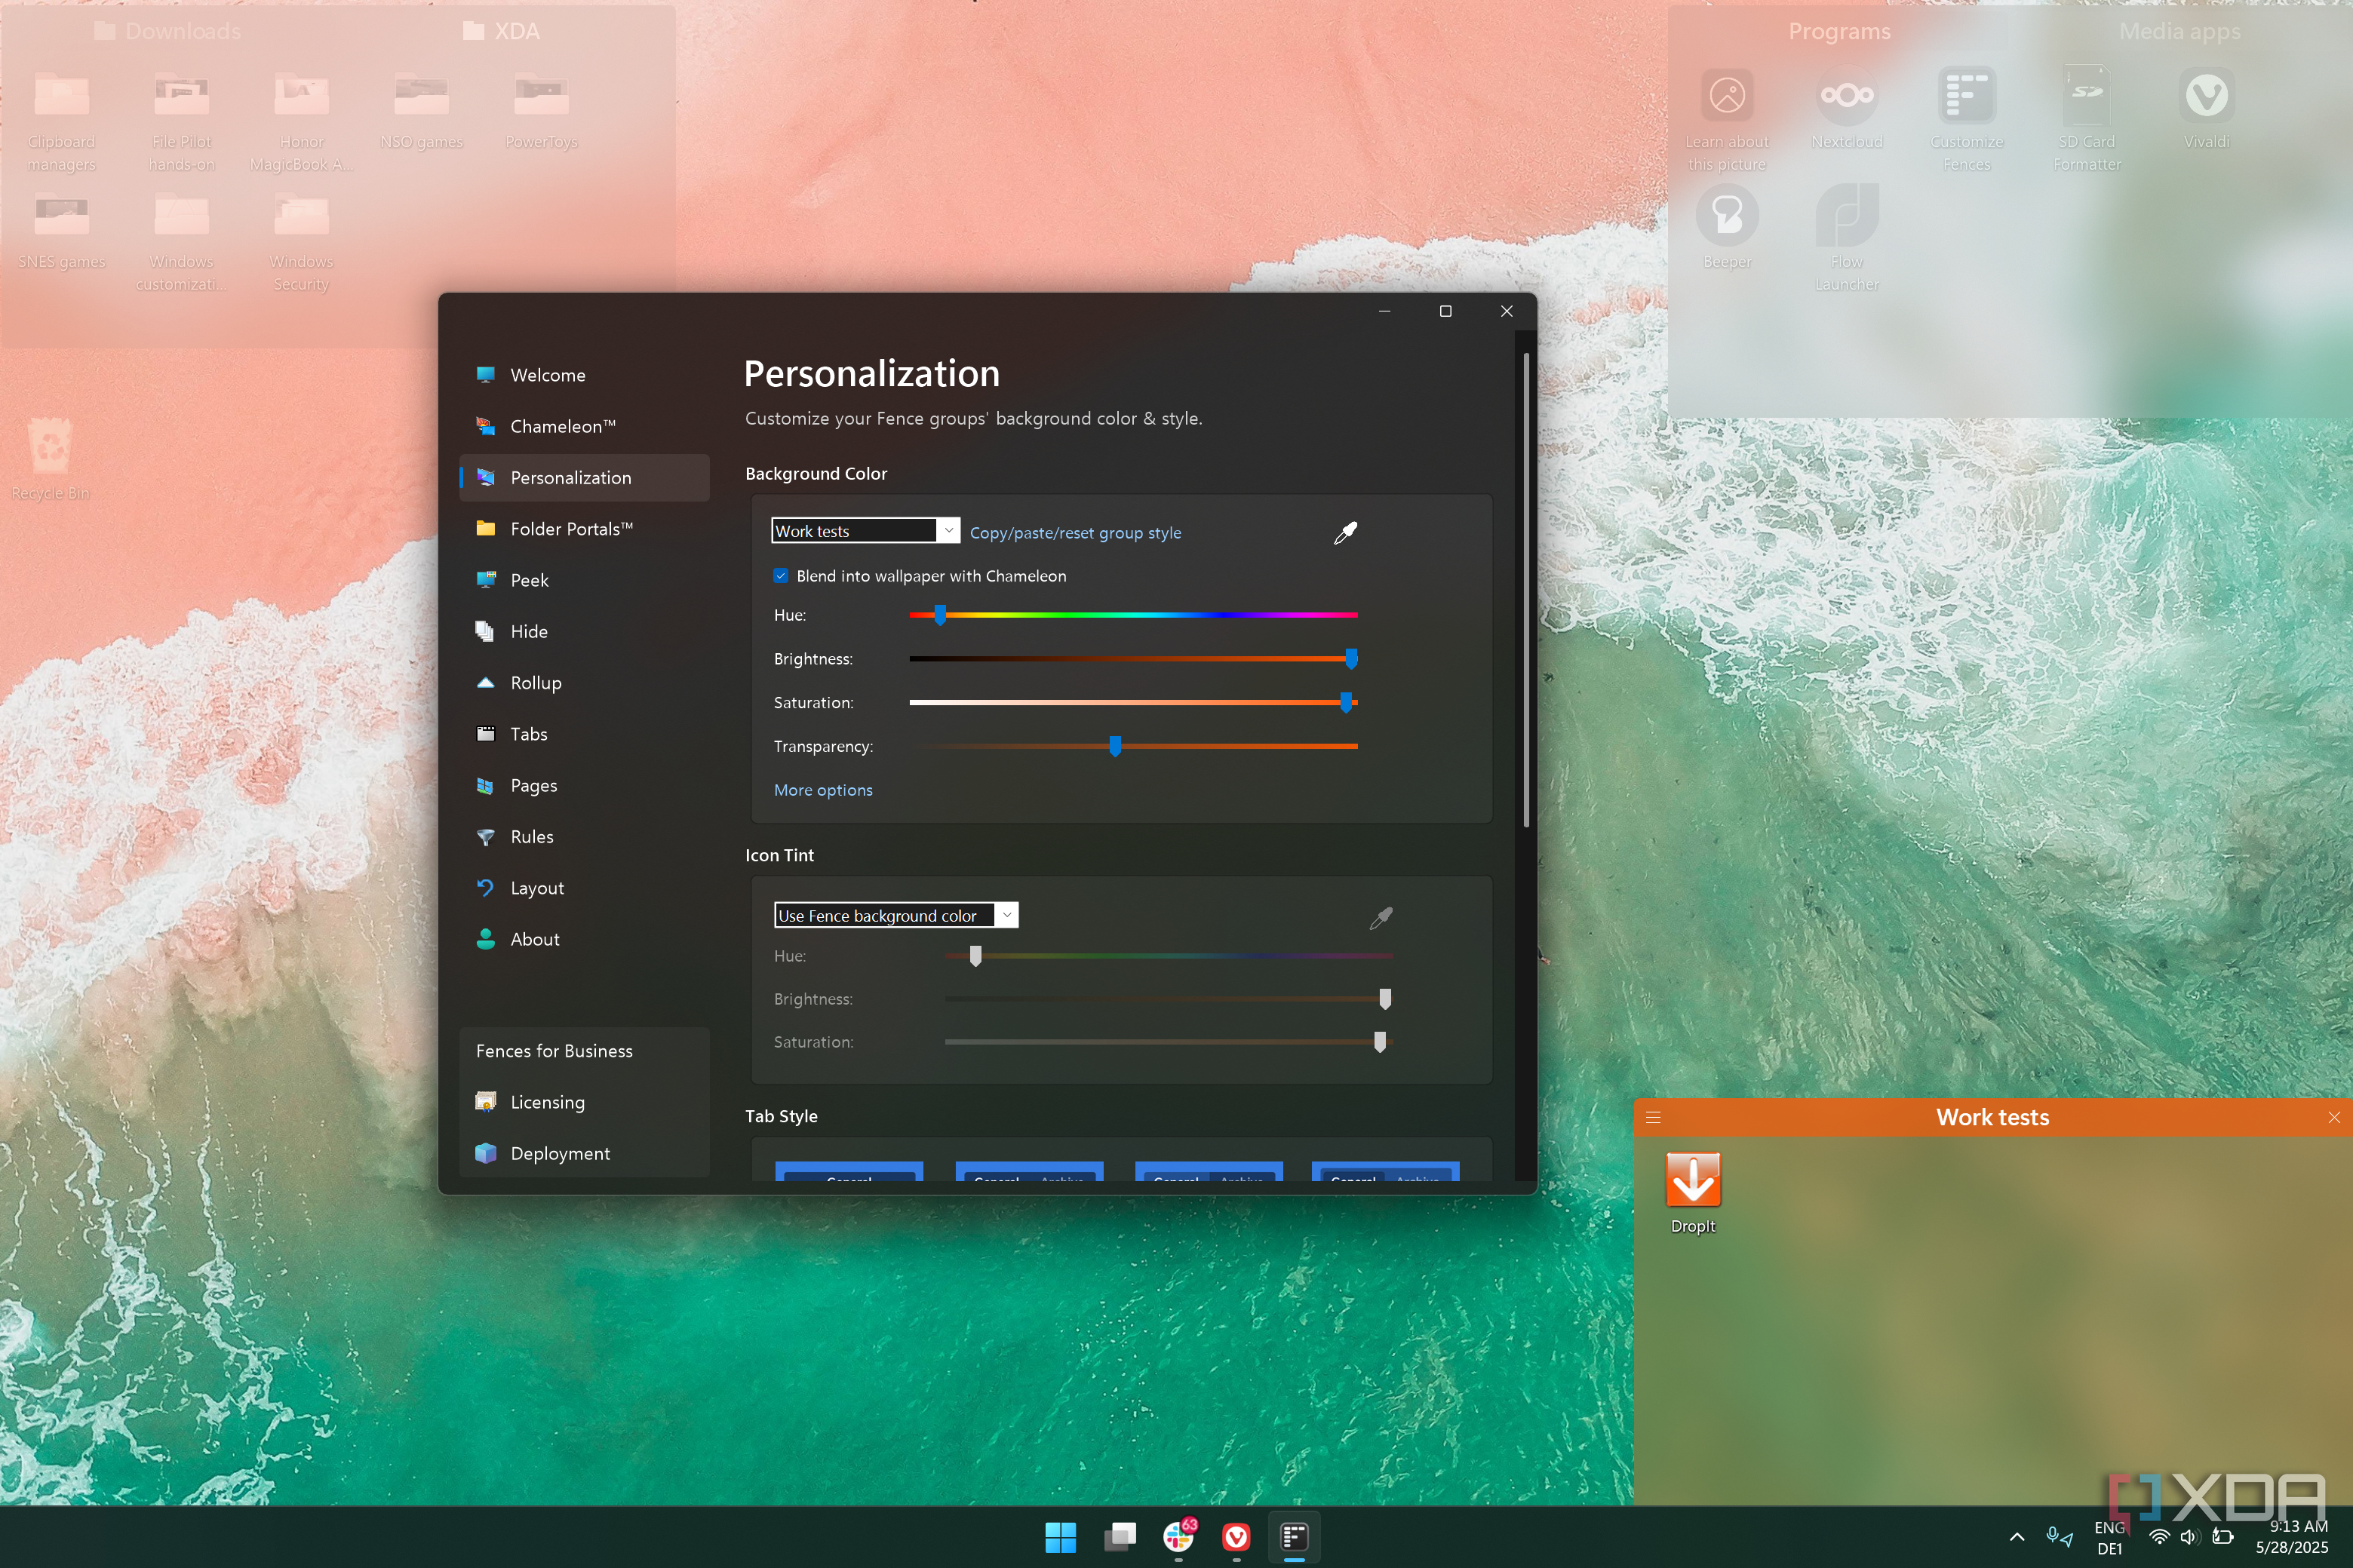Go to the Welcome section
Screen dimensions: 2353x1568
coord(584,375)
